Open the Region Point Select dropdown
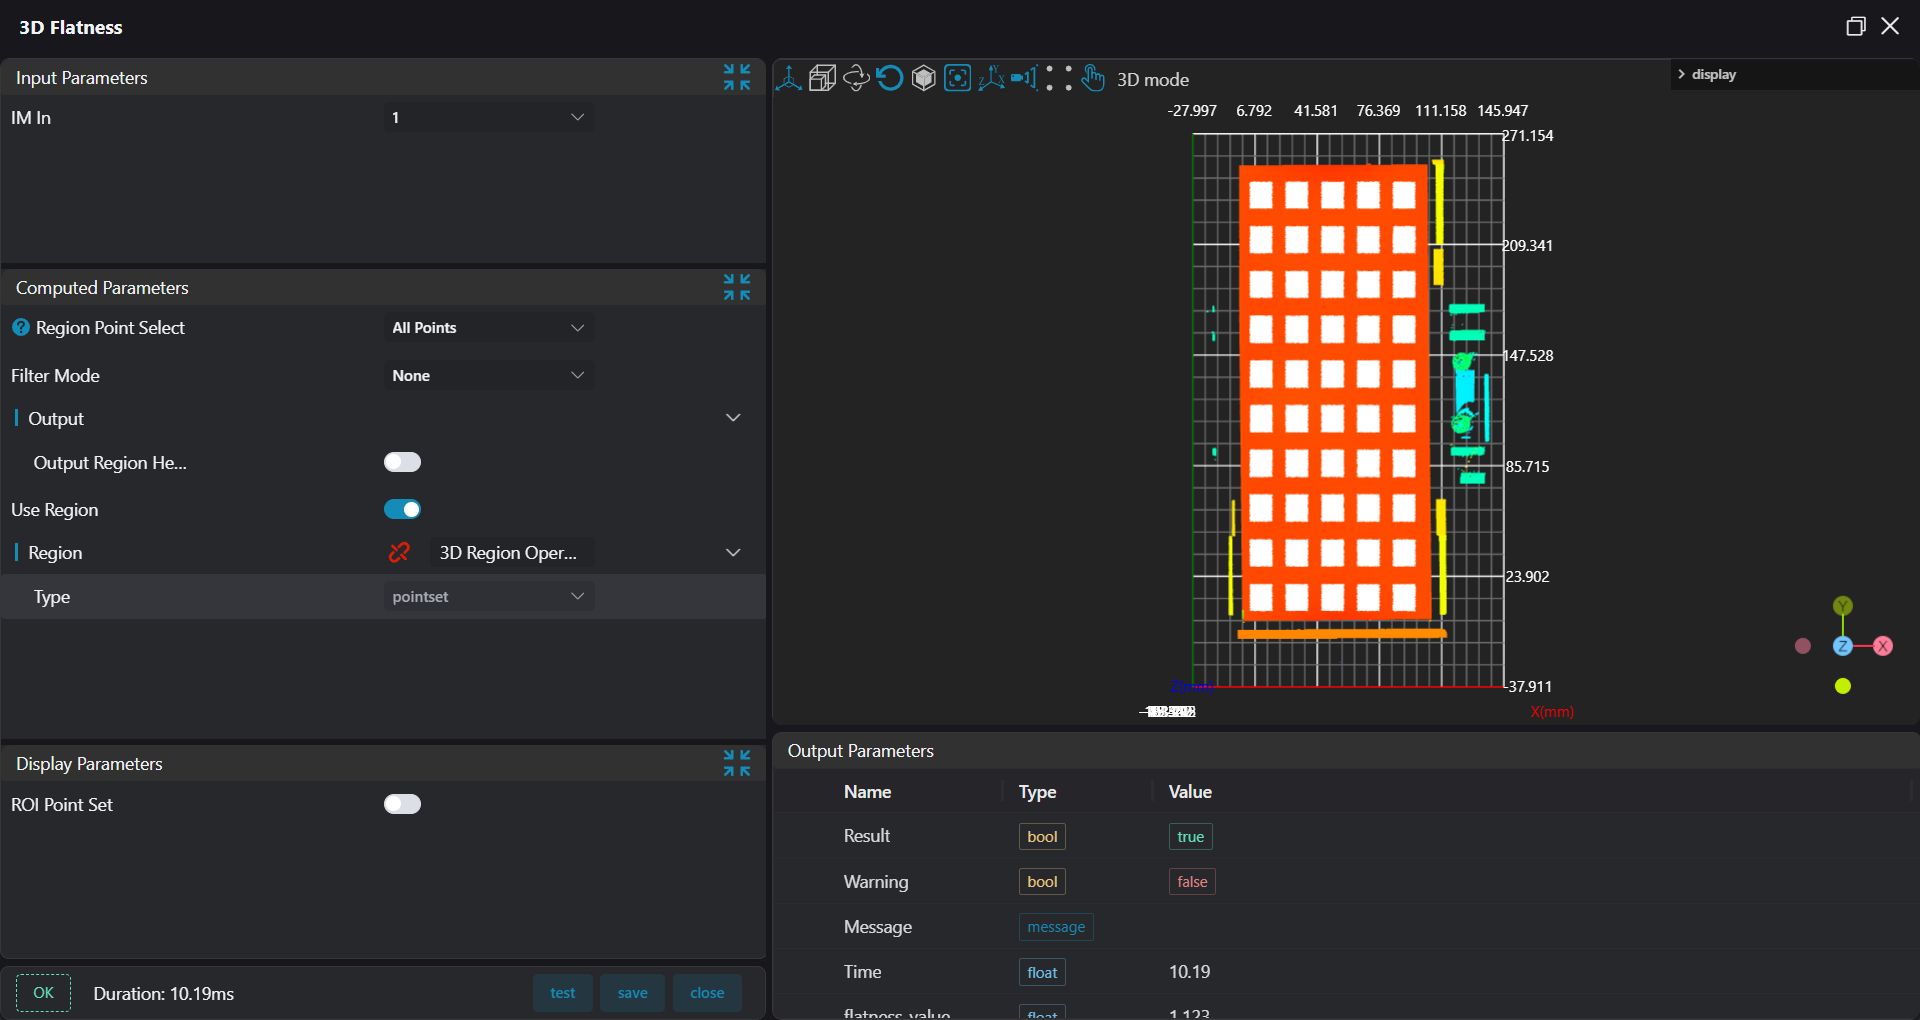Image resolution: width=1920 pixels, height=1020 pixels. [488, 328]
